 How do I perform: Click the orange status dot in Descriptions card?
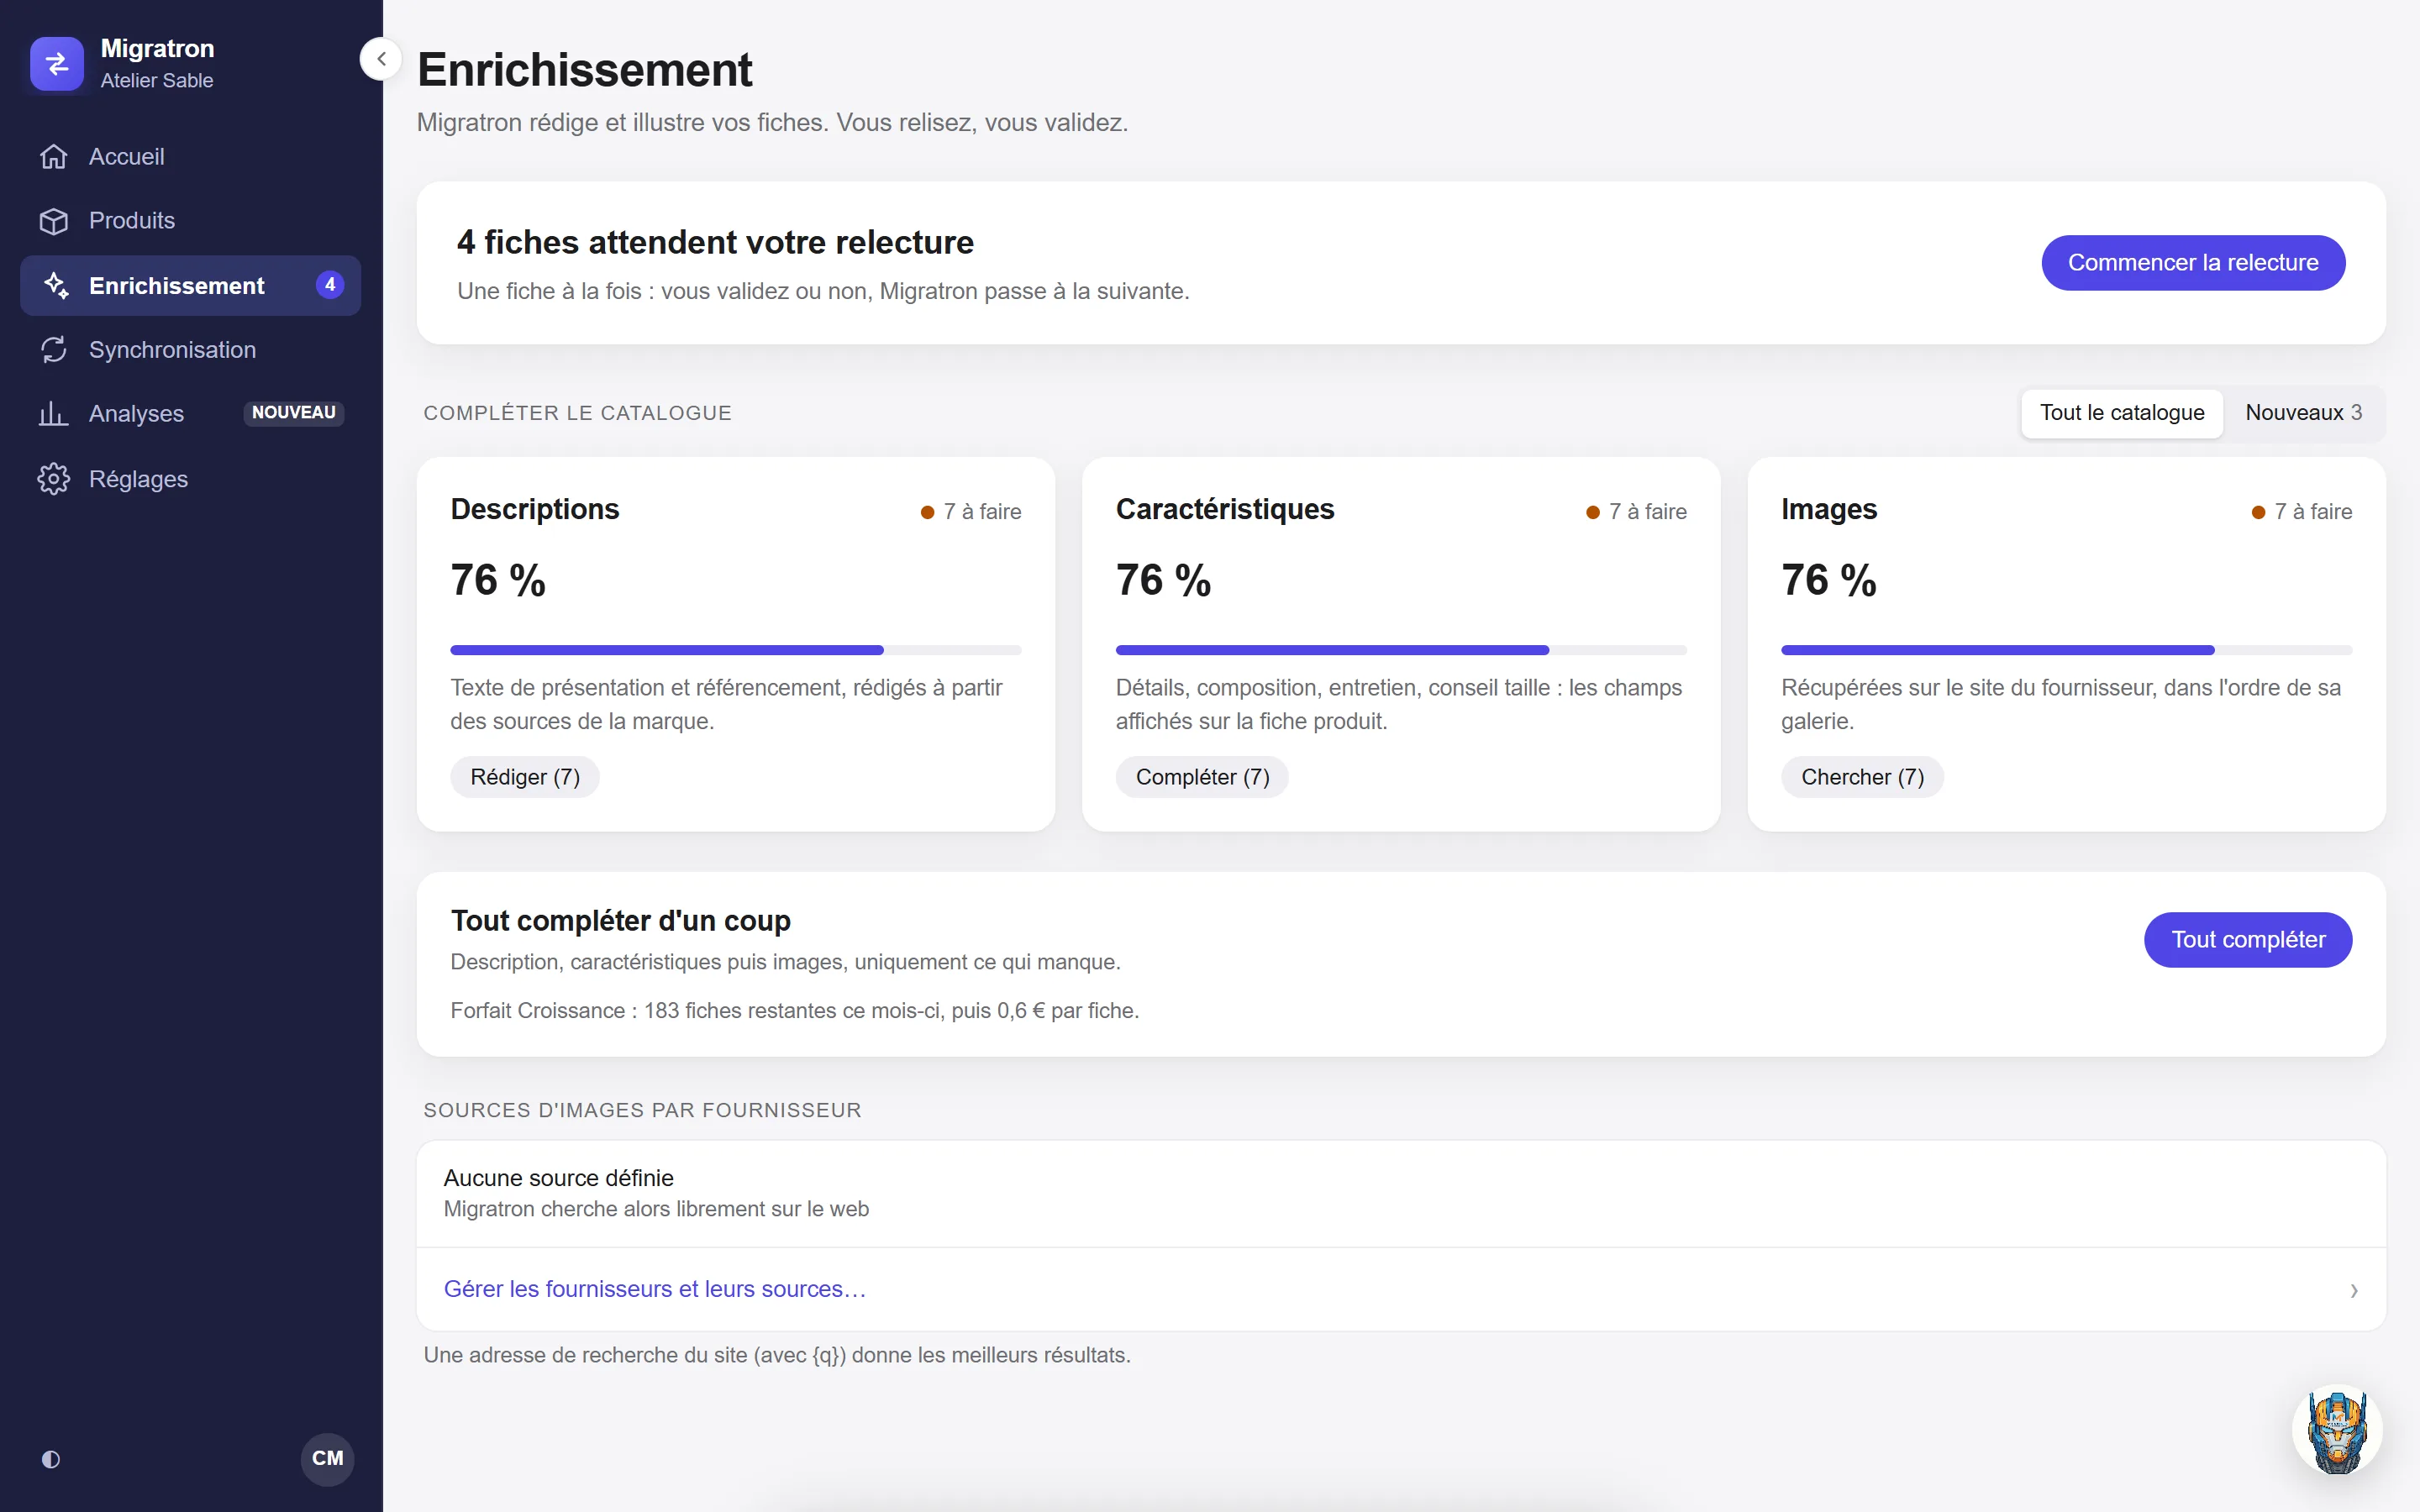coord(927,512)
